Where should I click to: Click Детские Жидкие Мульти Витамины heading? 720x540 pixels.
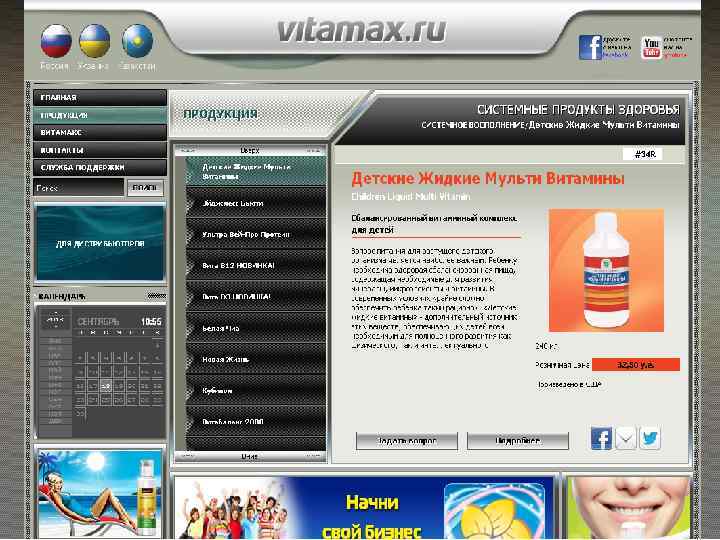488,178
